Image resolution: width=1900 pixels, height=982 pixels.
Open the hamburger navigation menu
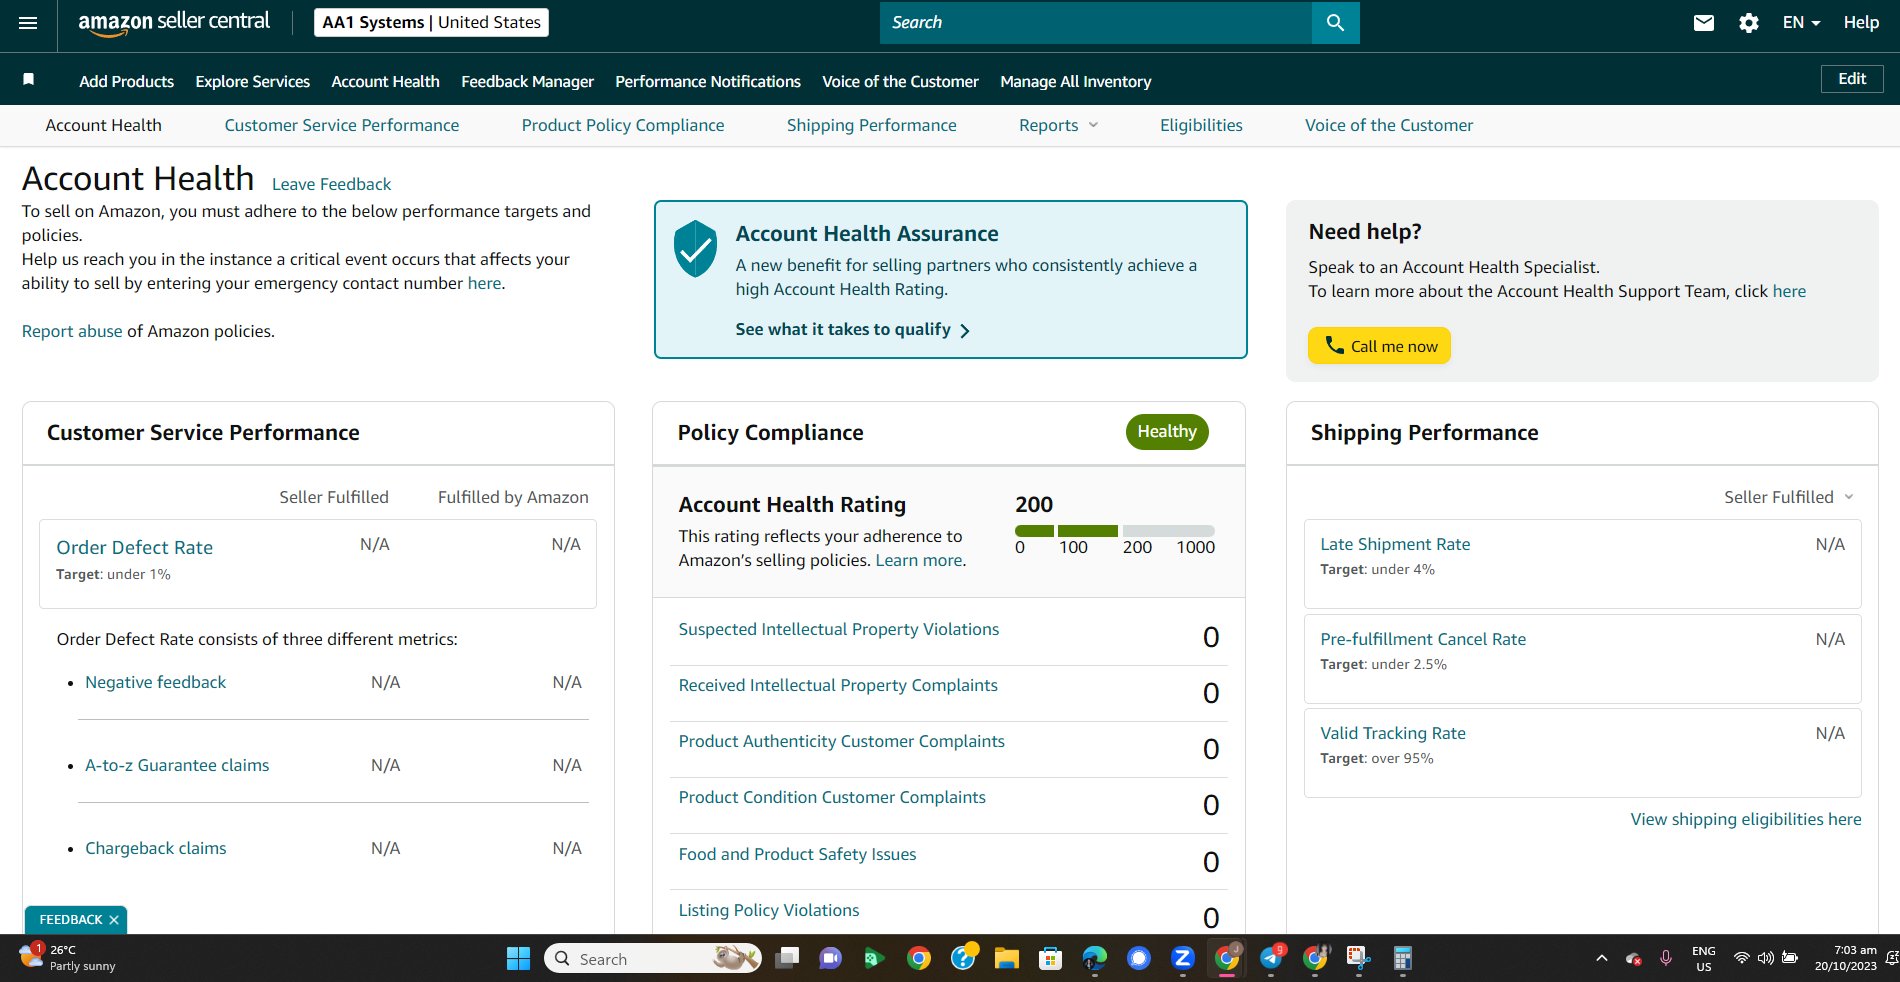(x=28, y=22)
